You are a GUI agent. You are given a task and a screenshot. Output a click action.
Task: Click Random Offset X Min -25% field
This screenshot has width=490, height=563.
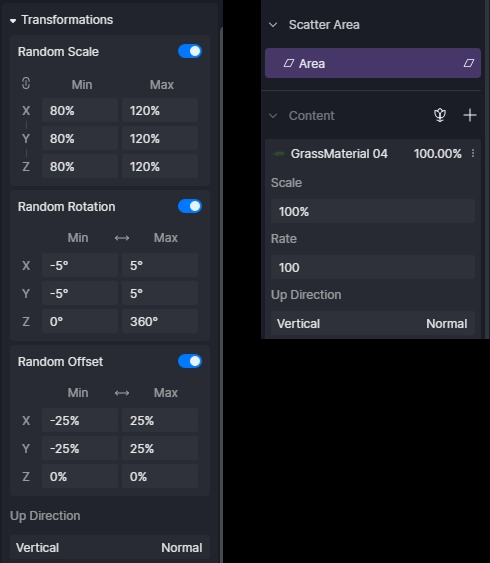(80, 420)
